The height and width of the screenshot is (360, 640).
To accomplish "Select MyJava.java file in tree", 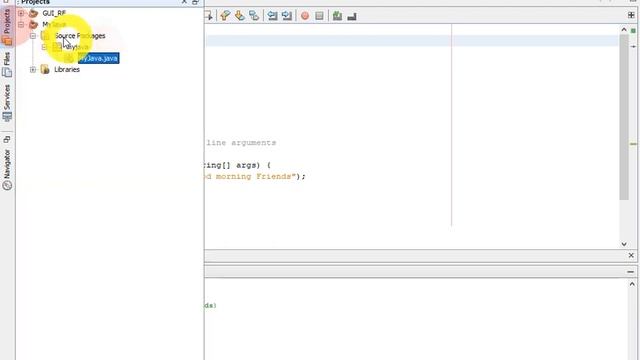I will (98, 58).
